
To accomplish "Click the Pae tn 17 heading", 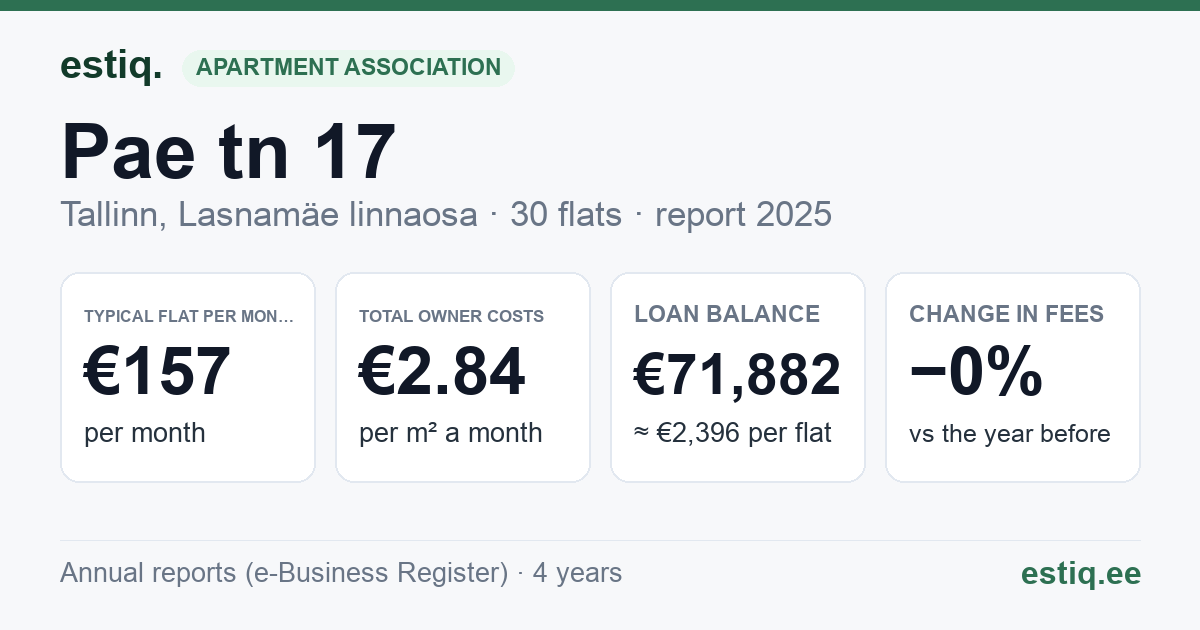I will (x=229, y=151).
